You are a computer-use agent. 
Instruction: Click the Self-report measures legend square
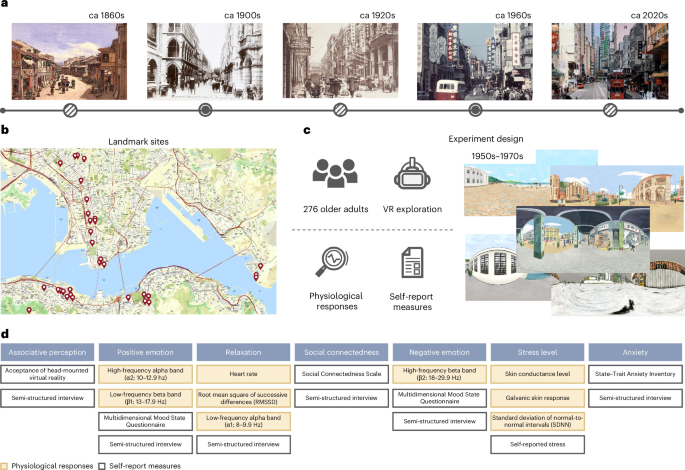[102, 466]
